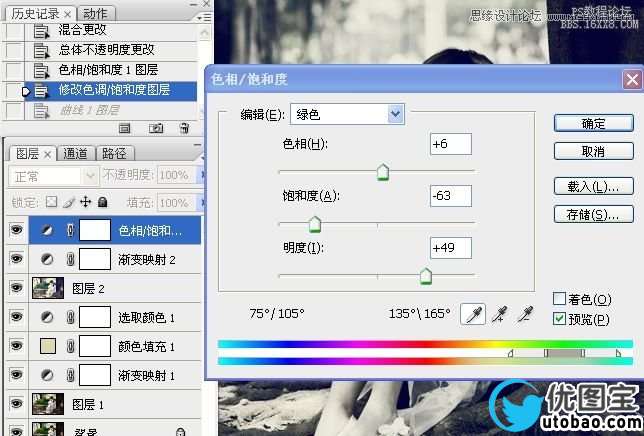644x436 pixels.
Task: Hide the 渐变映射 1 layer
Action: [x=16, y=374]
